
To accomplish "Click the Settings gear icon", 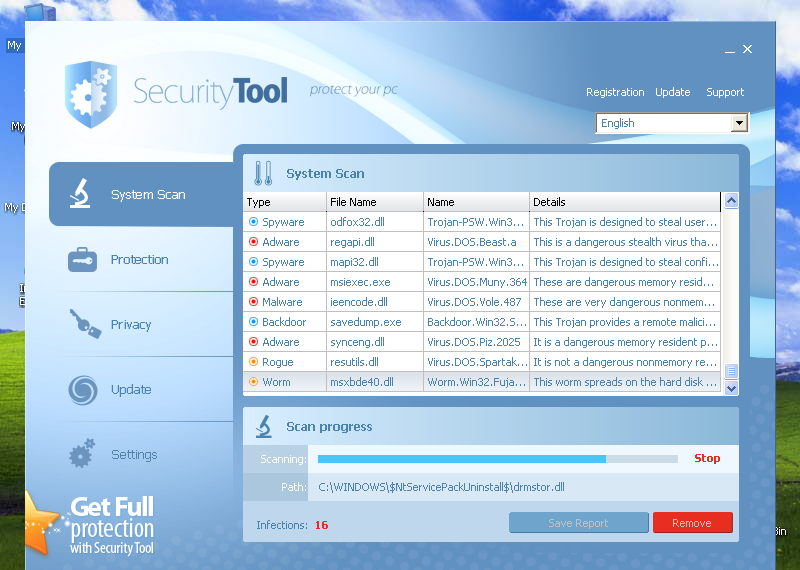I will click(82, 453).
